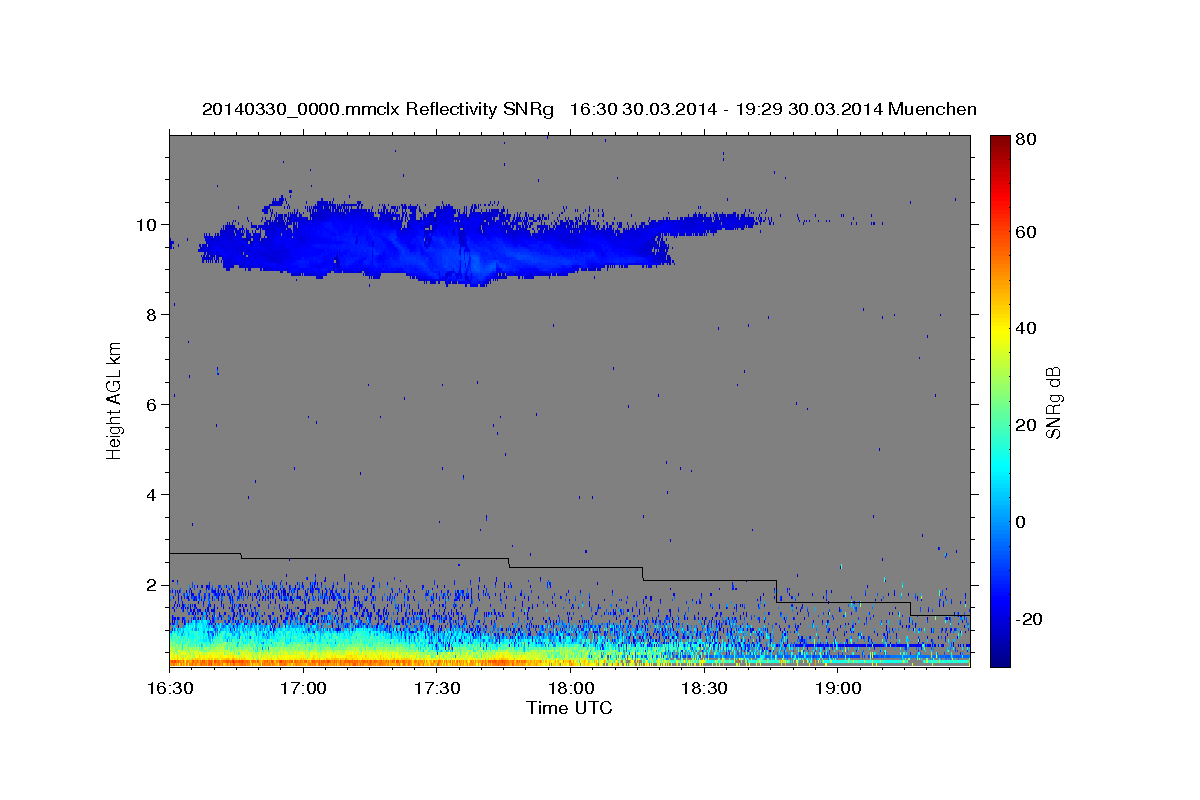The height and width of the screenshot is (800, 1200).
Task: Click the 19:00 time axis tick label
Action: 837,689
